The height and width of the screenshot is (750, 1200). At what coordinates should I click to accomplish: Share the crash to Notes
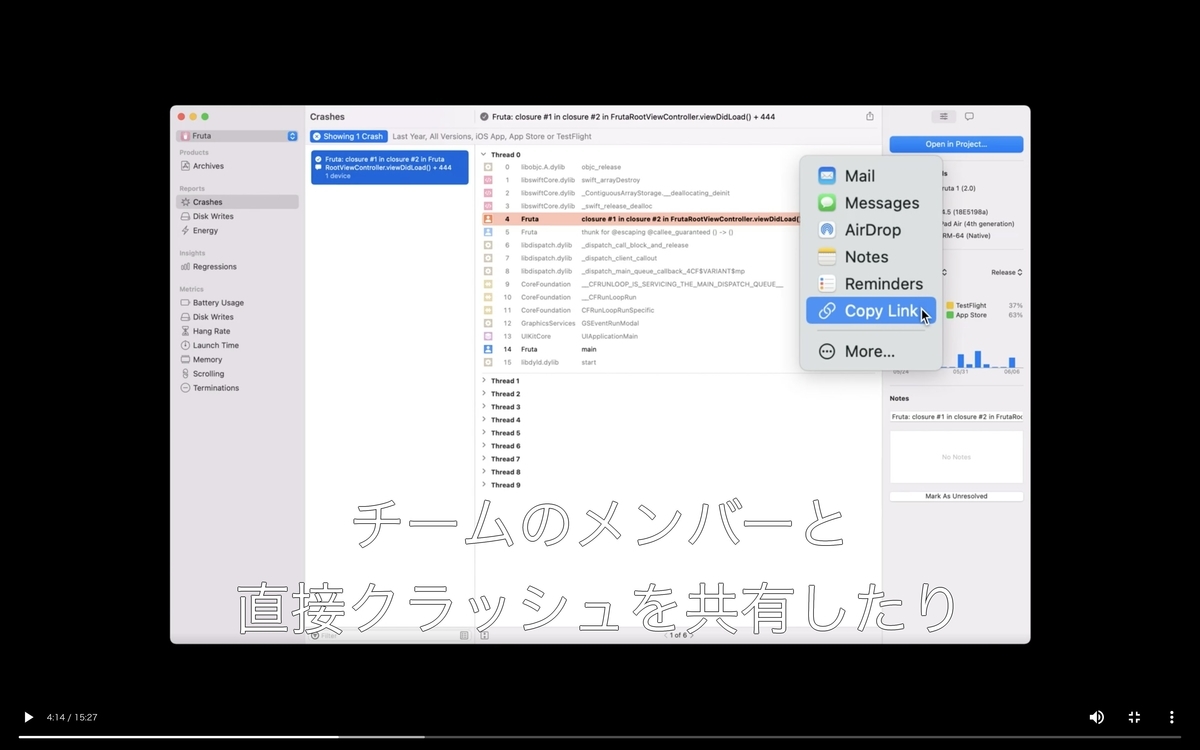870,257
